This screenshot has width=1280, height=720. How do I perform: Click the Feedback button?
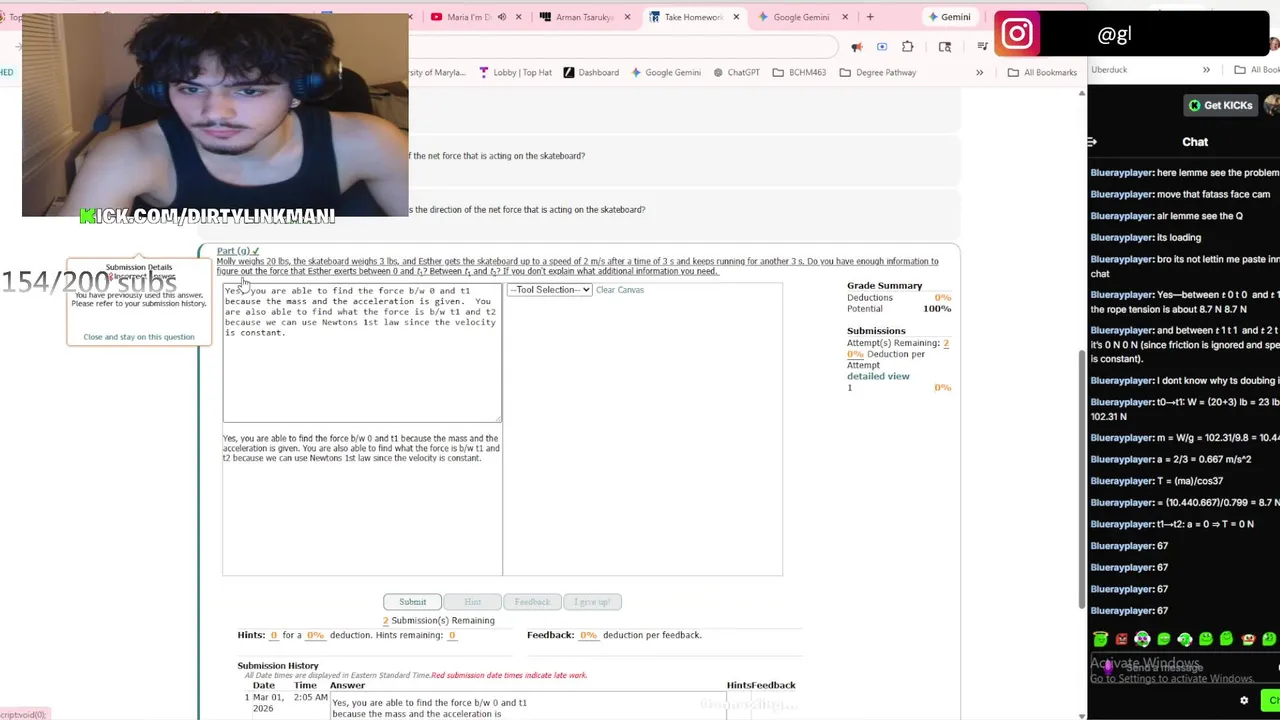click(x=532, y=602)
